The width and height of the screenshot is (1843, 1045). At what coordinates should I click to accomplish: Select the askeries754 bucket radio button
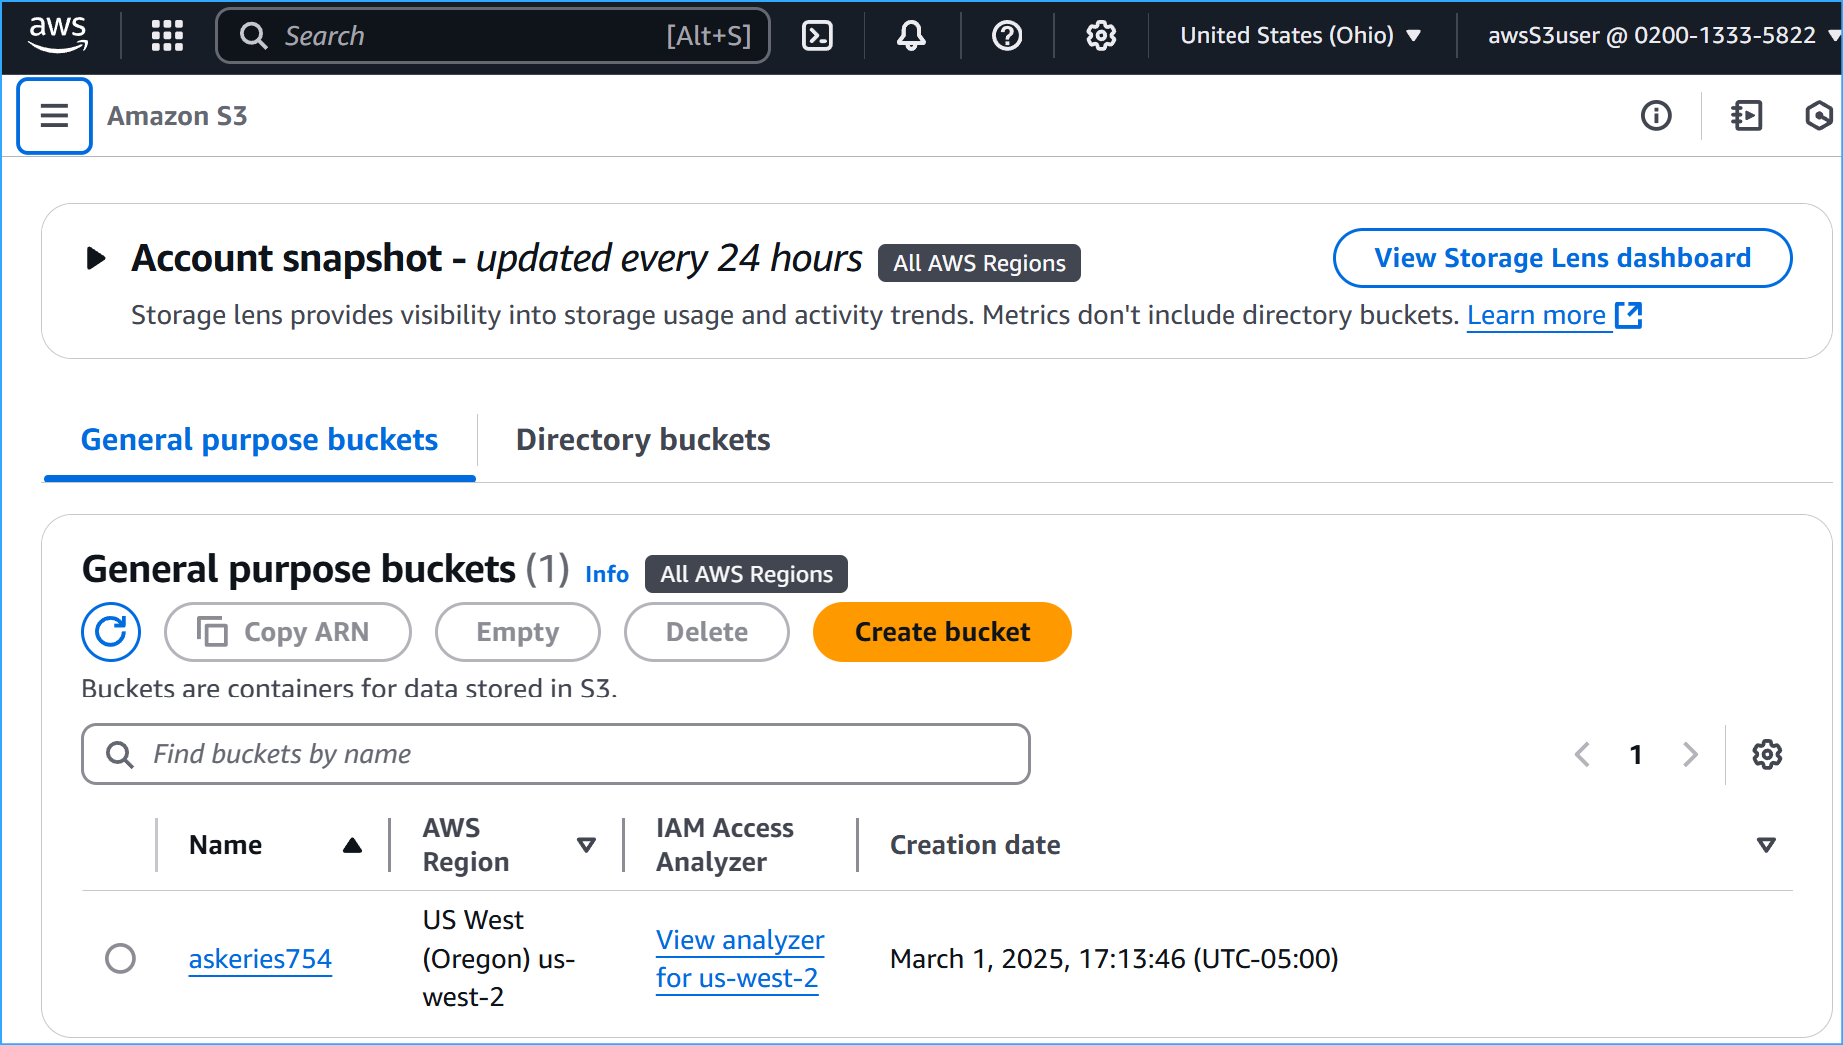coord(120,958)
